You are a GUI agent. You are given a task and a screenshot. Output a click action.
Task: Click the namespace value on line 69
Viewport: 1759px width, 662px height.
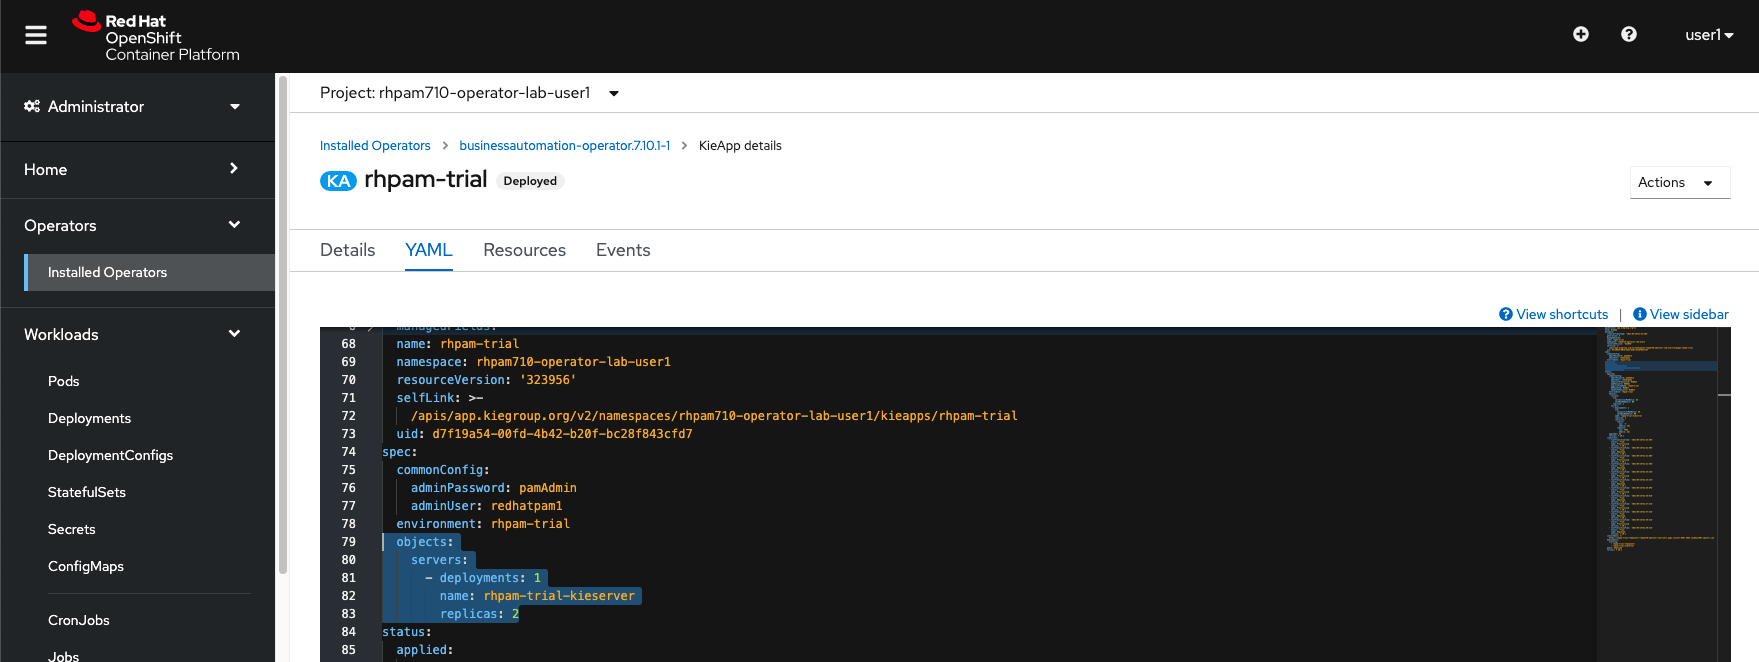pos(574,362)
